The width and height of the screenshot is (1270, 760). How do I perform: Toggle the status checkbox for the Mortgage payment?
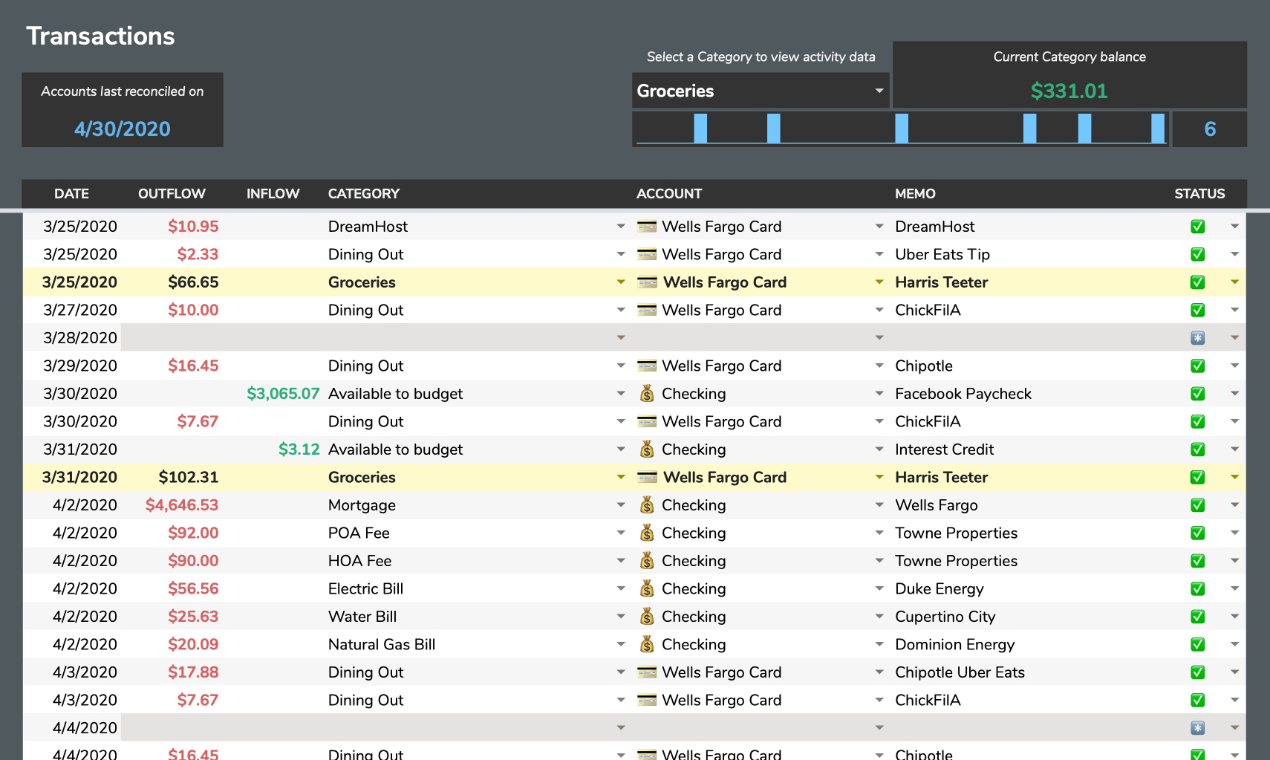coord(1198,505)
